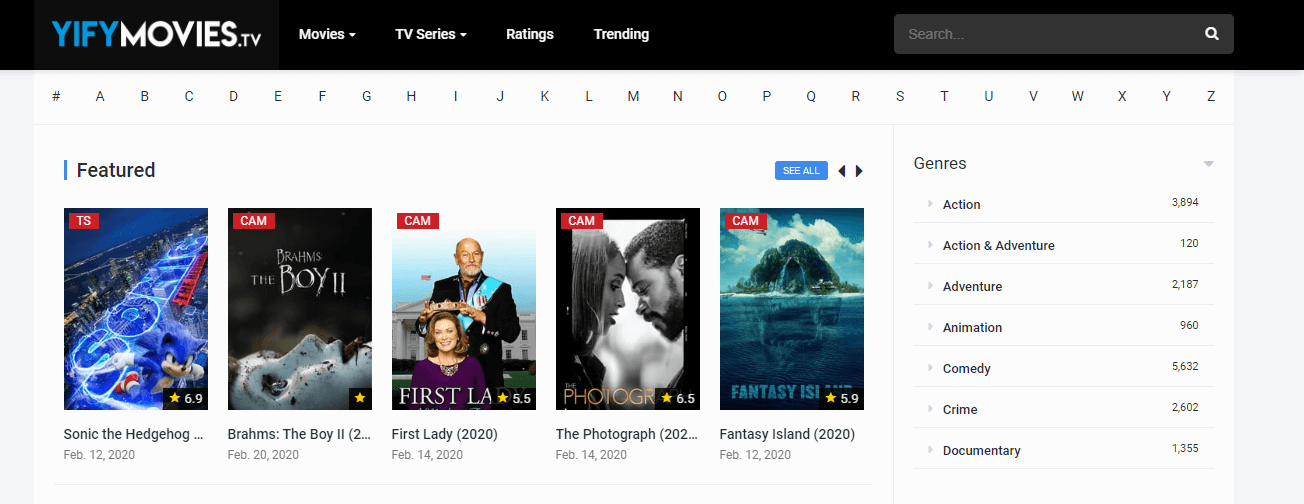Click the Feb. 20, 2020 date
The height and width of the screenshot is (504, 1304).
click(263, 455)
